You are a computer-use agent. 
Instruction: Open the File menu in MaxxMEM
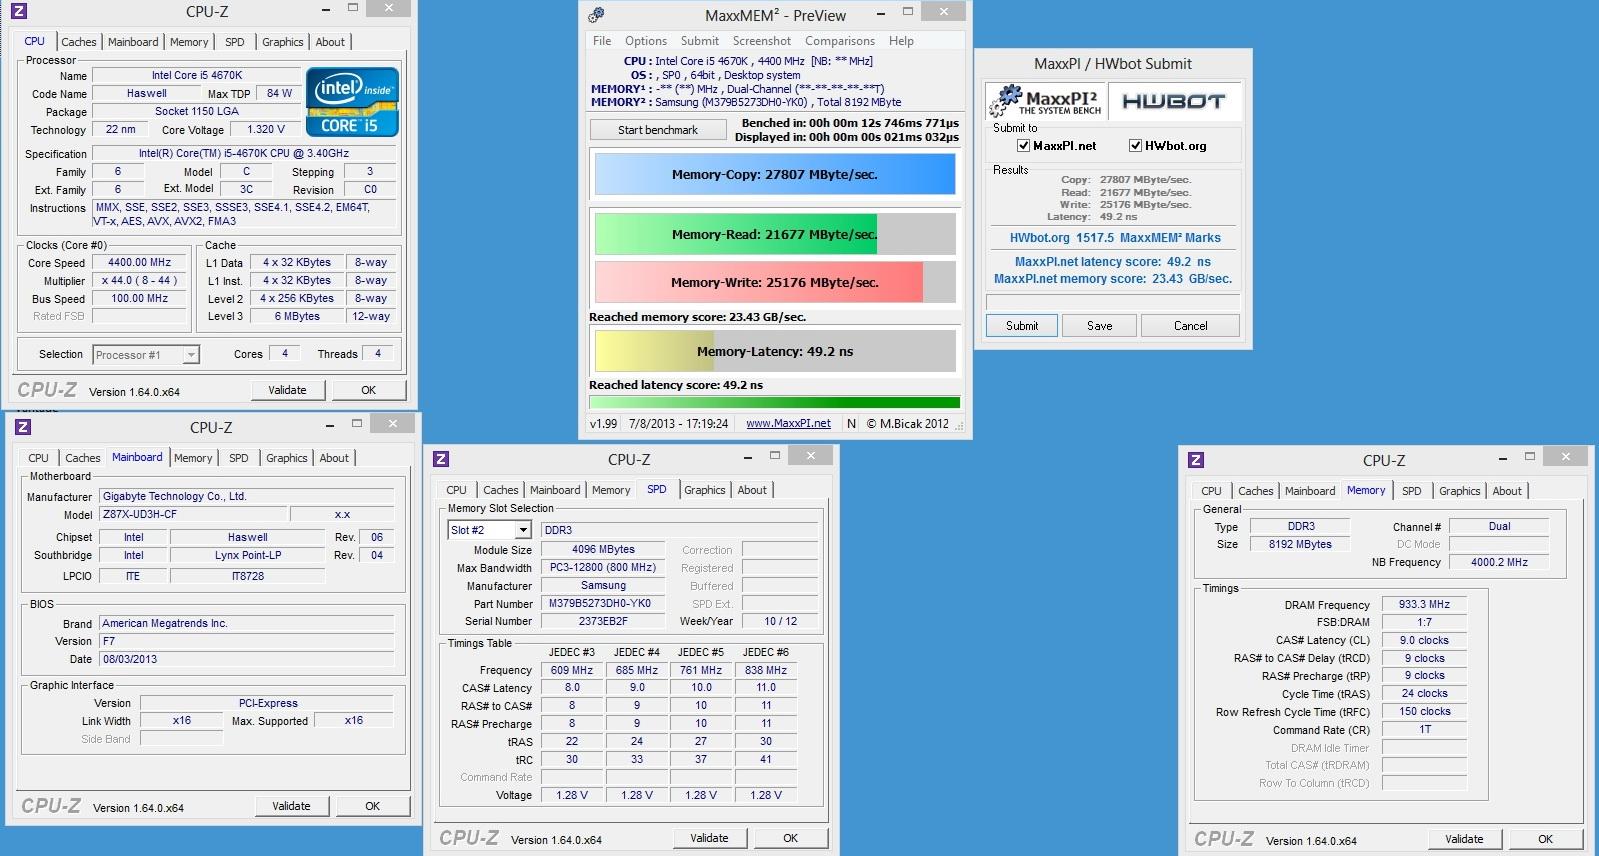point(602,41)
